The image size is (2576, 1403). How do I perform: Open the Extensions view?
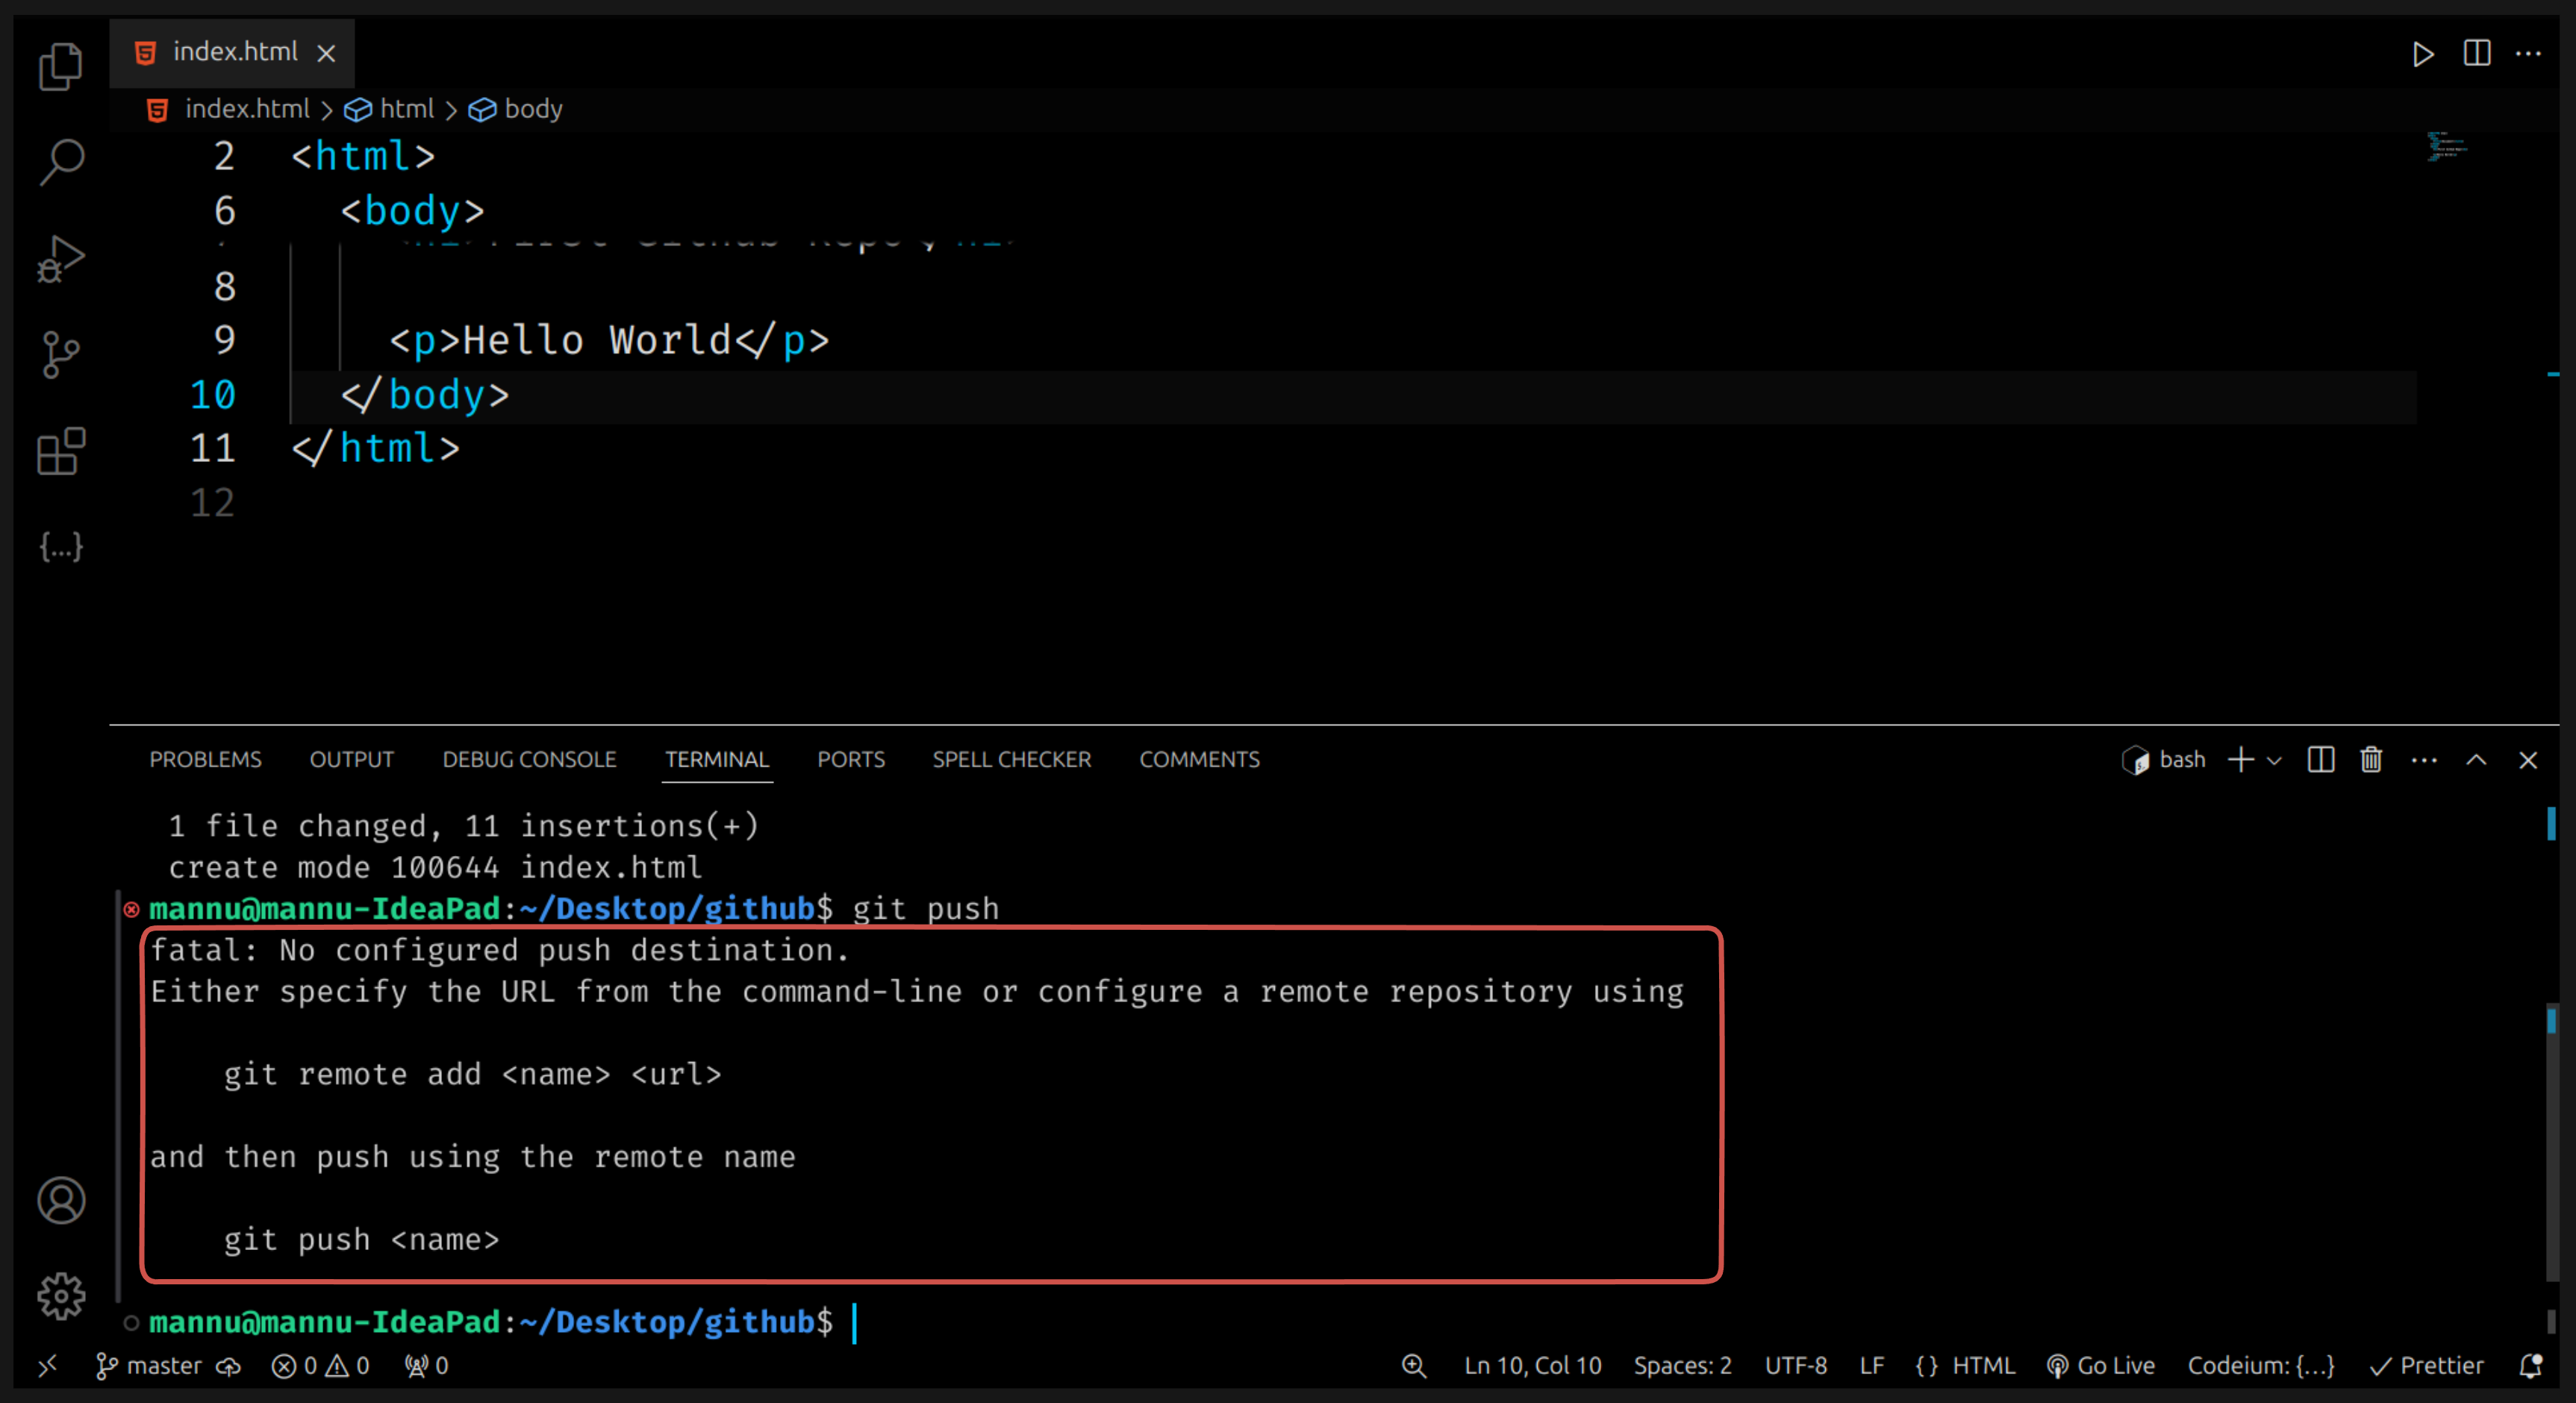coord(60,451)
